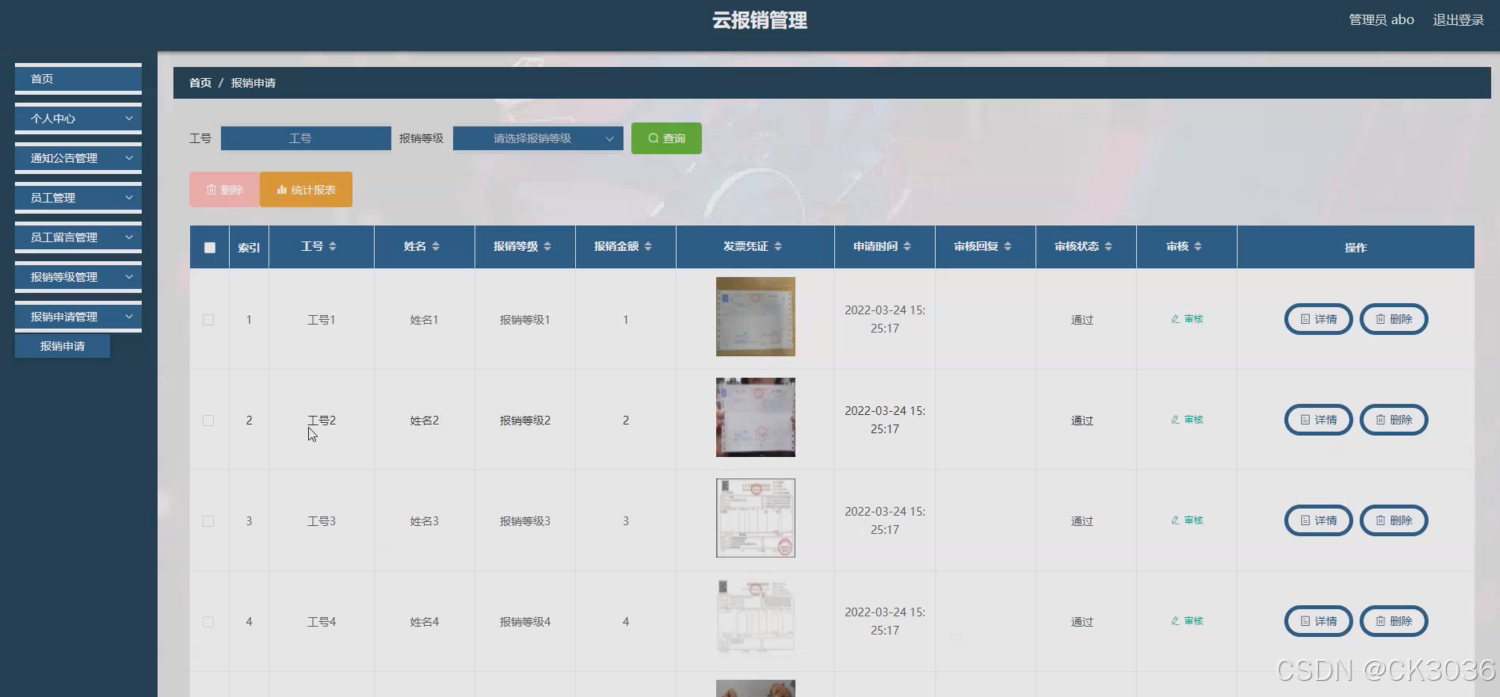Click the 报销等级2 cell
Screen dimensions: 1500x697
[x=525, y=420]
